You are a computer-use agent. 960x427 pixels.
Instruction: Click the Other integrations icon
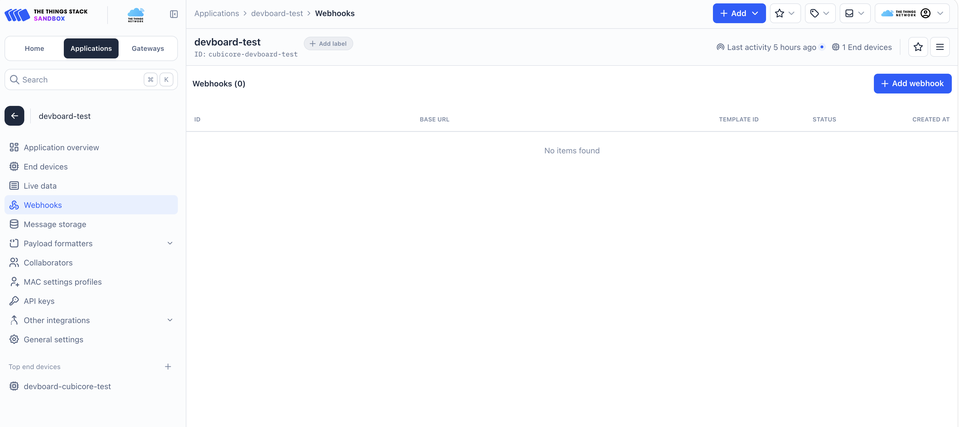point(14,320)
